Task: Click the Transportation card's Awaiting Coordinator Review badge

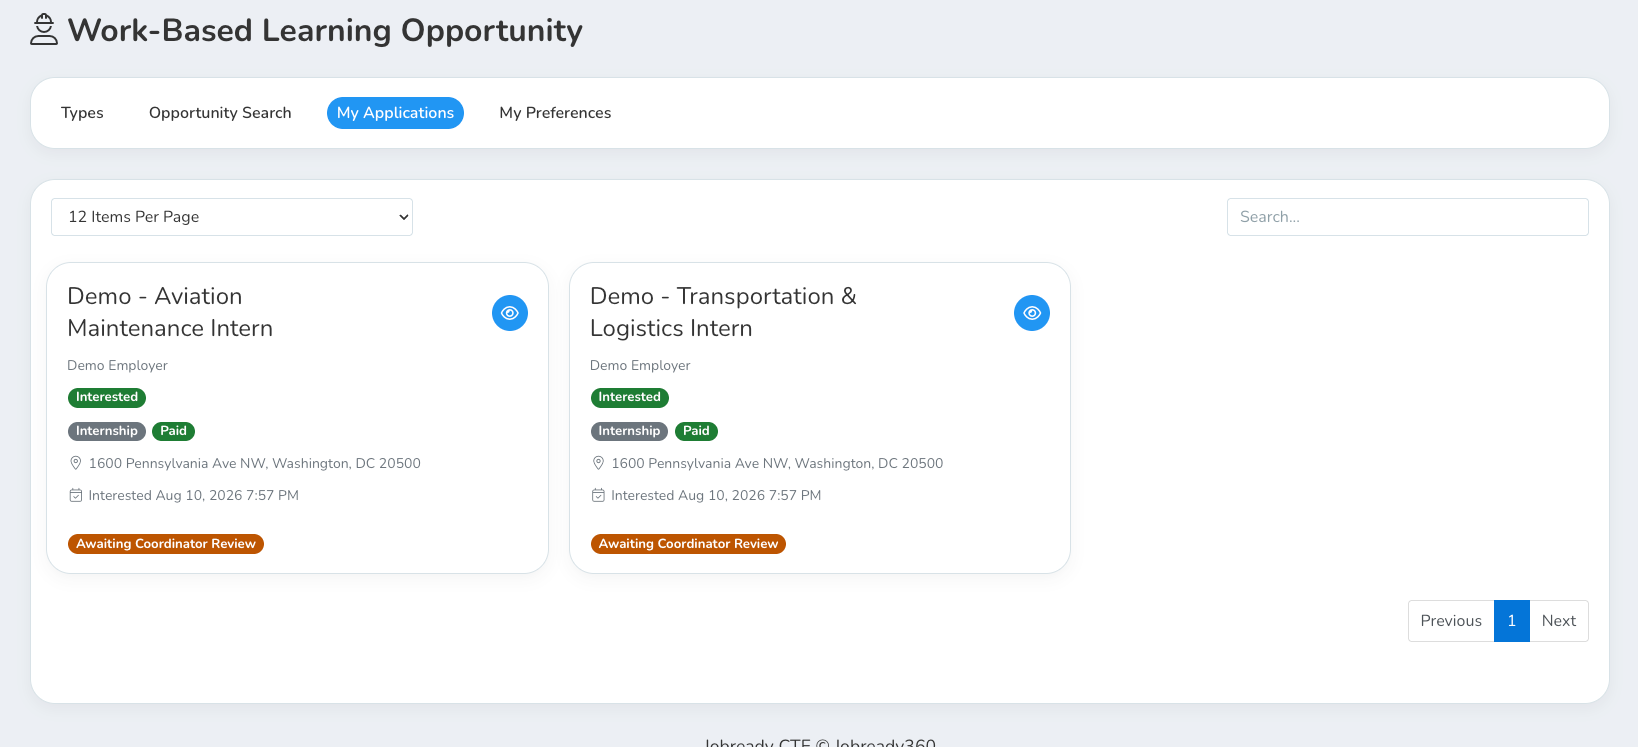Action: click(688, 544)
